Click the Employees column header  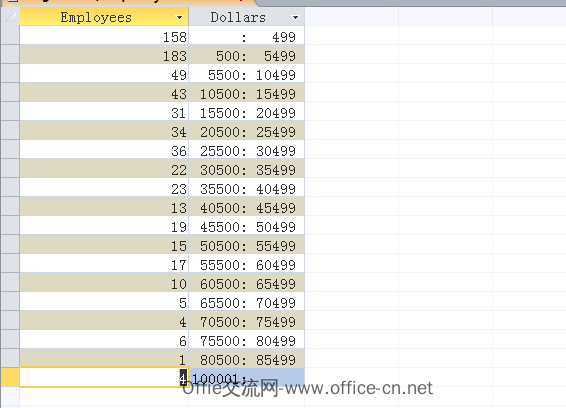click(x=104, y=17)
